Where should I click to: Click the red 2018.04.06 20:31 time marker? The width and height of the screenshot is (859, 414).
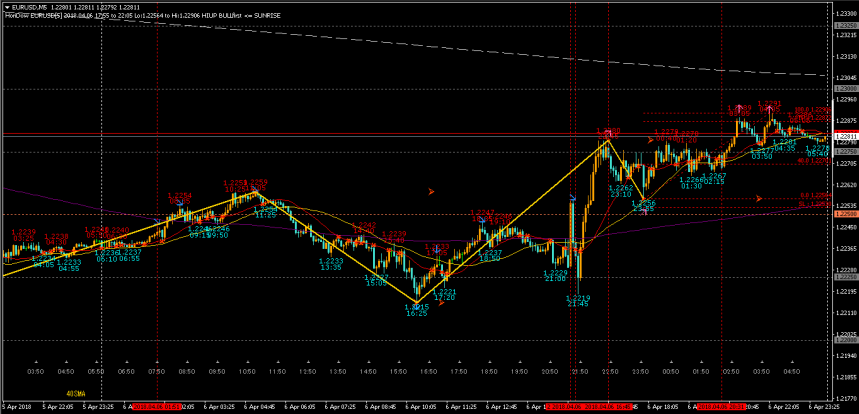722,407
